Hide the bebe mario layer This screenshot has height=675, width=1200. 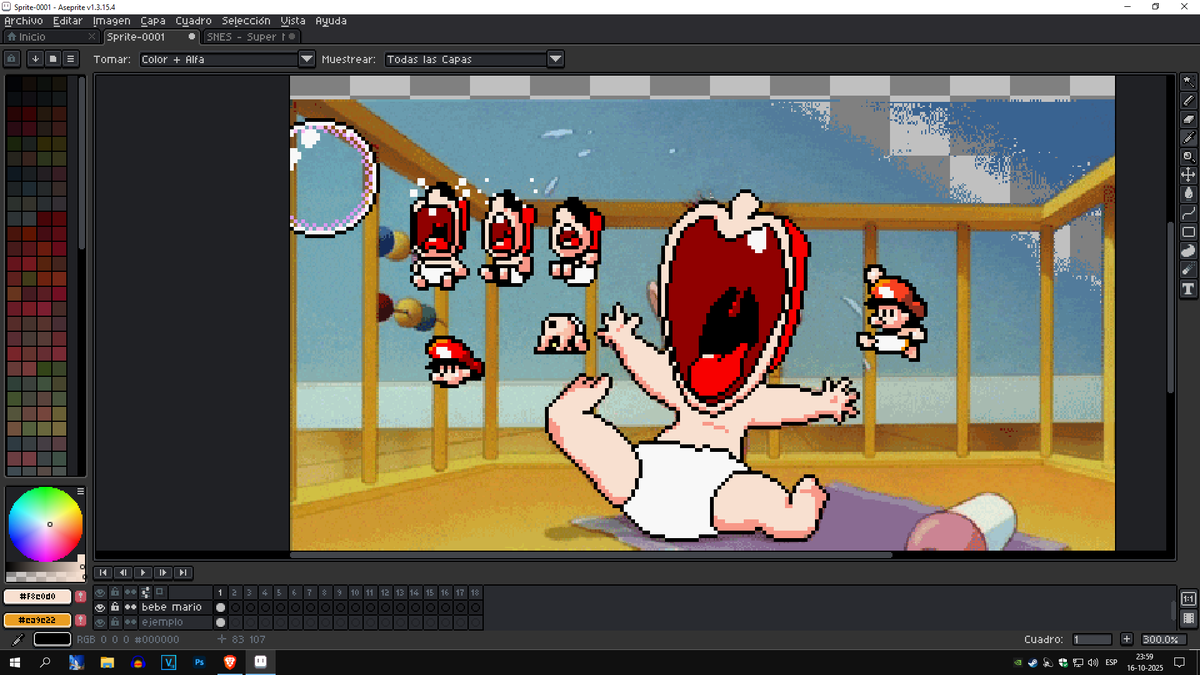point(100,607)
